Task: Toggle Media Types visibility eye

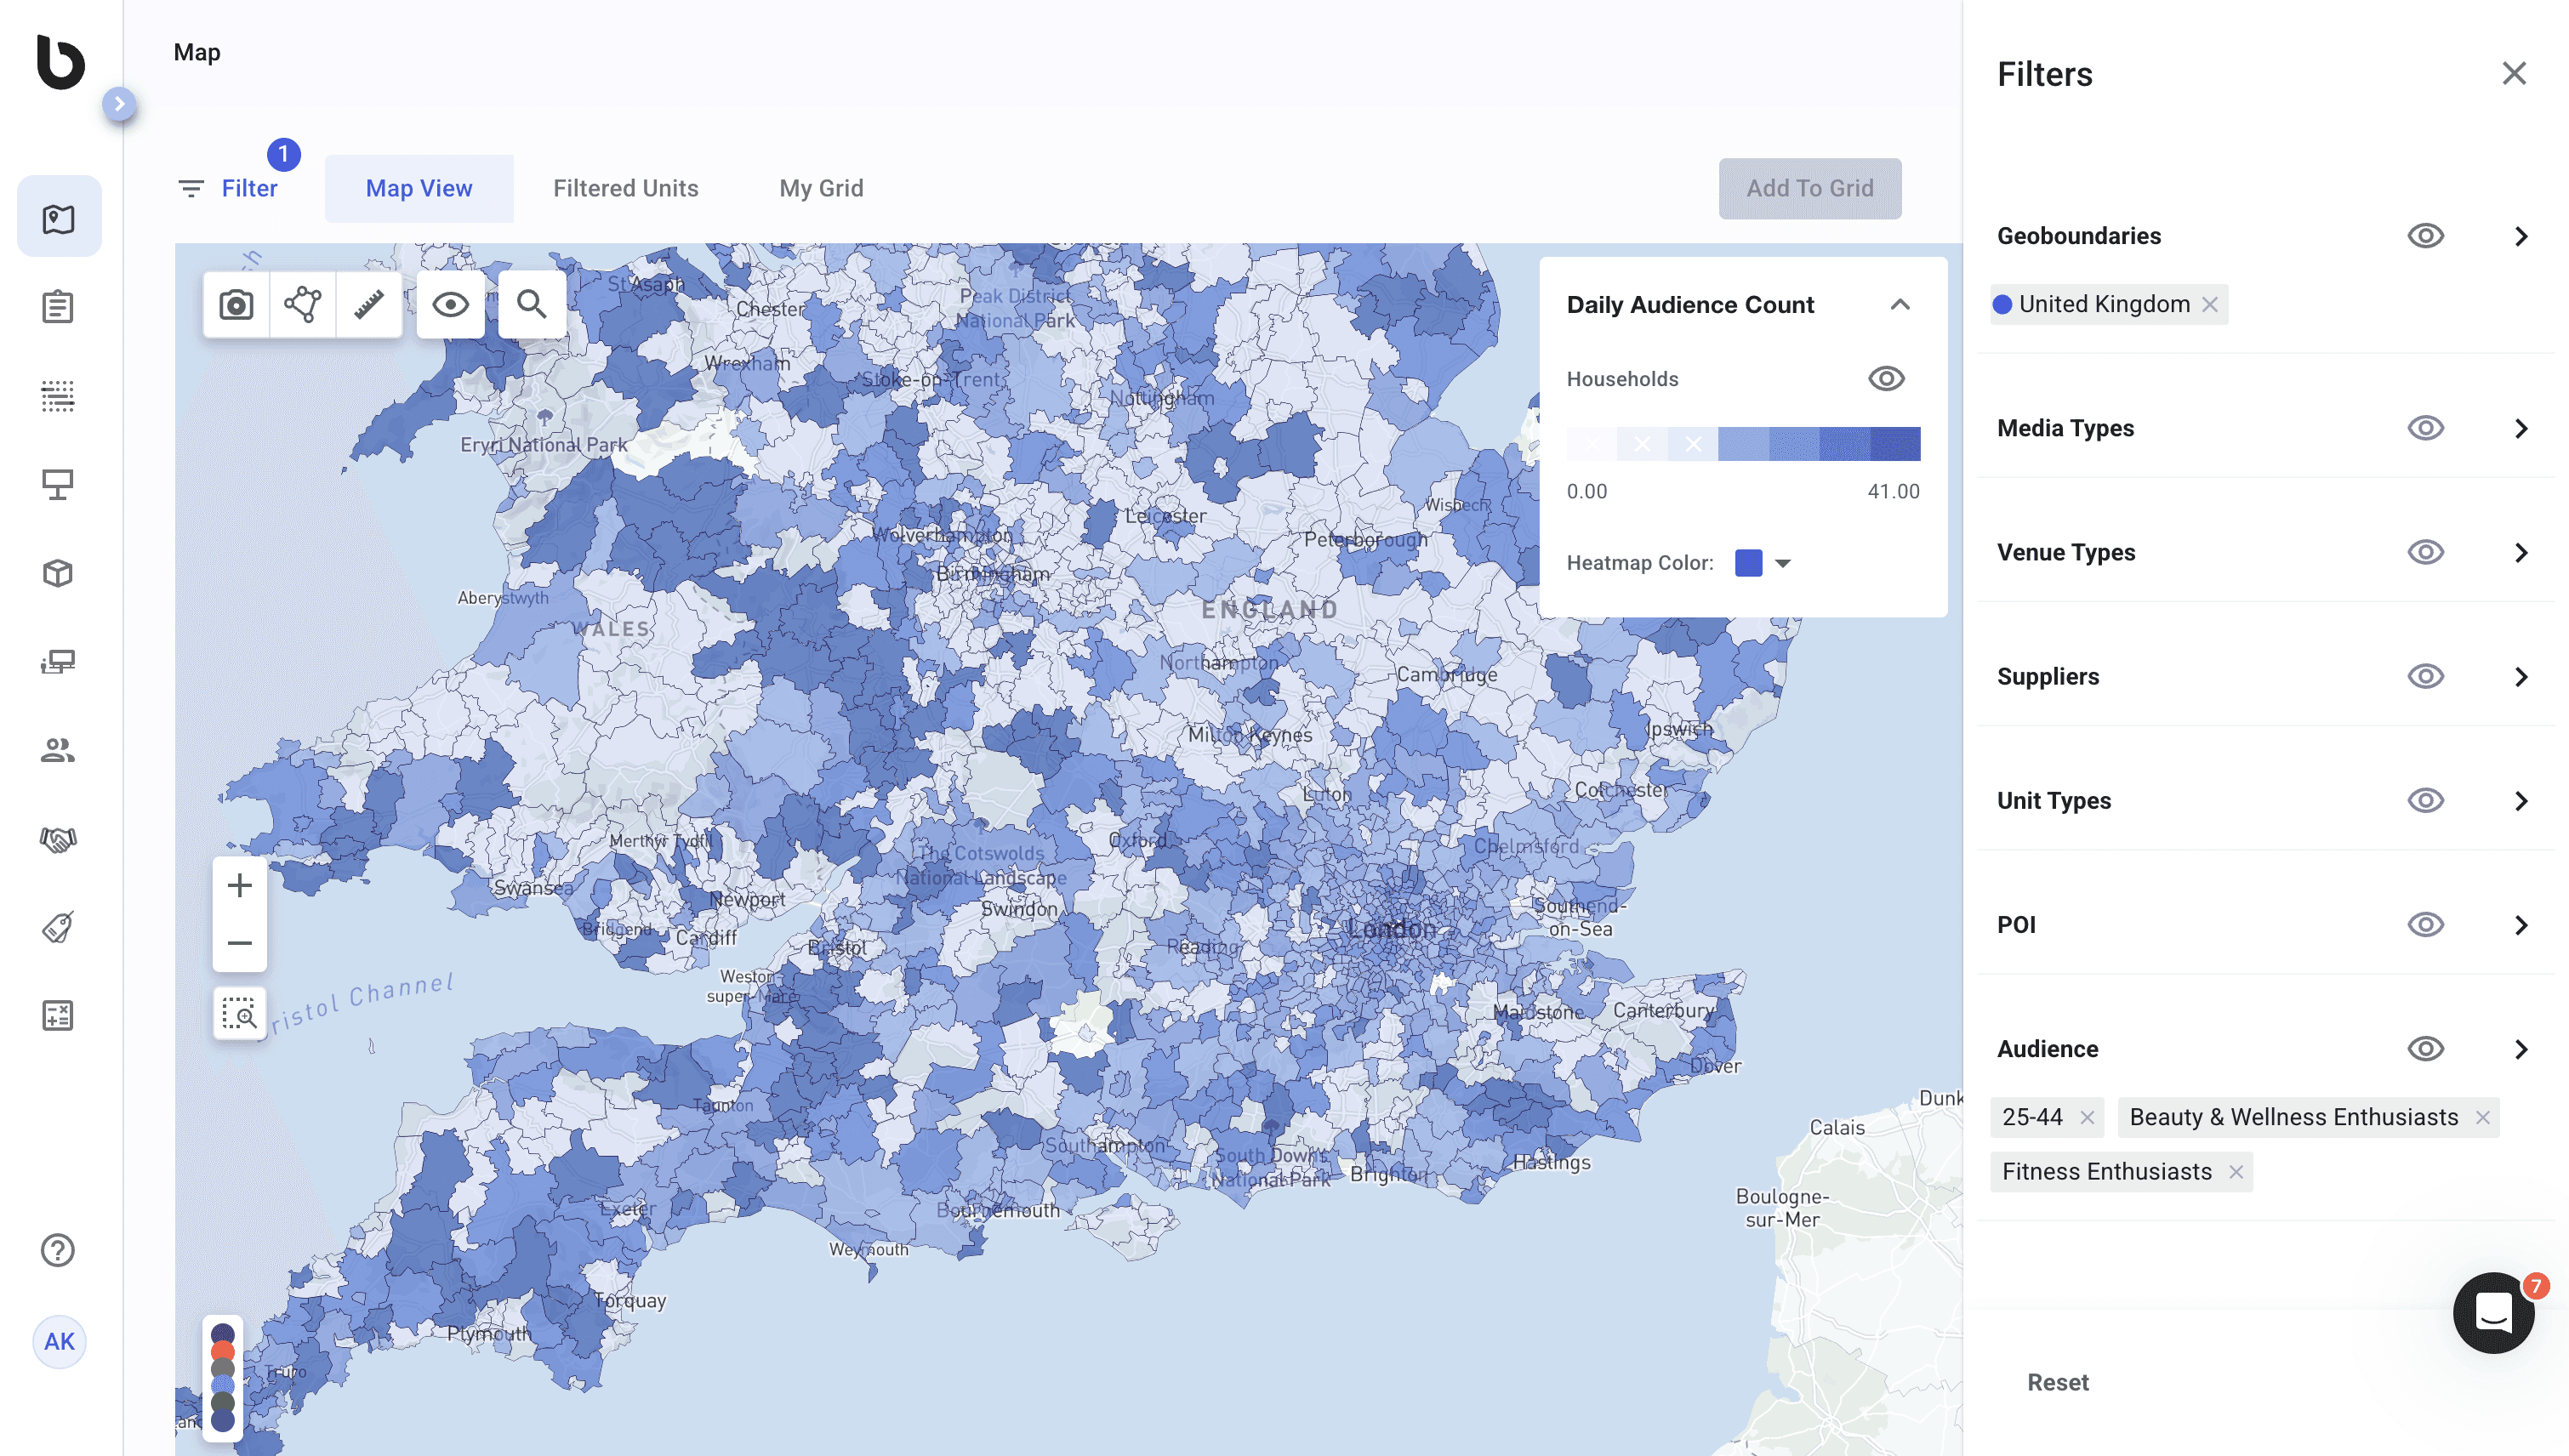Action: click(2425, 428)
